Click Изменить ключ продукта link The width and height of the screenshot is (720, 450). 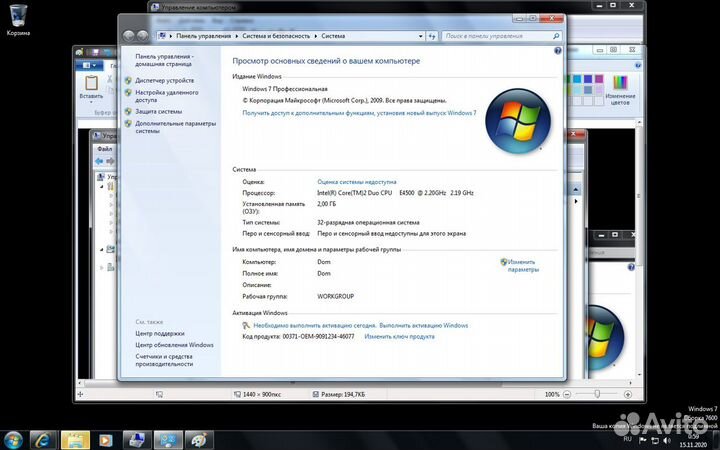pos(399,337)
